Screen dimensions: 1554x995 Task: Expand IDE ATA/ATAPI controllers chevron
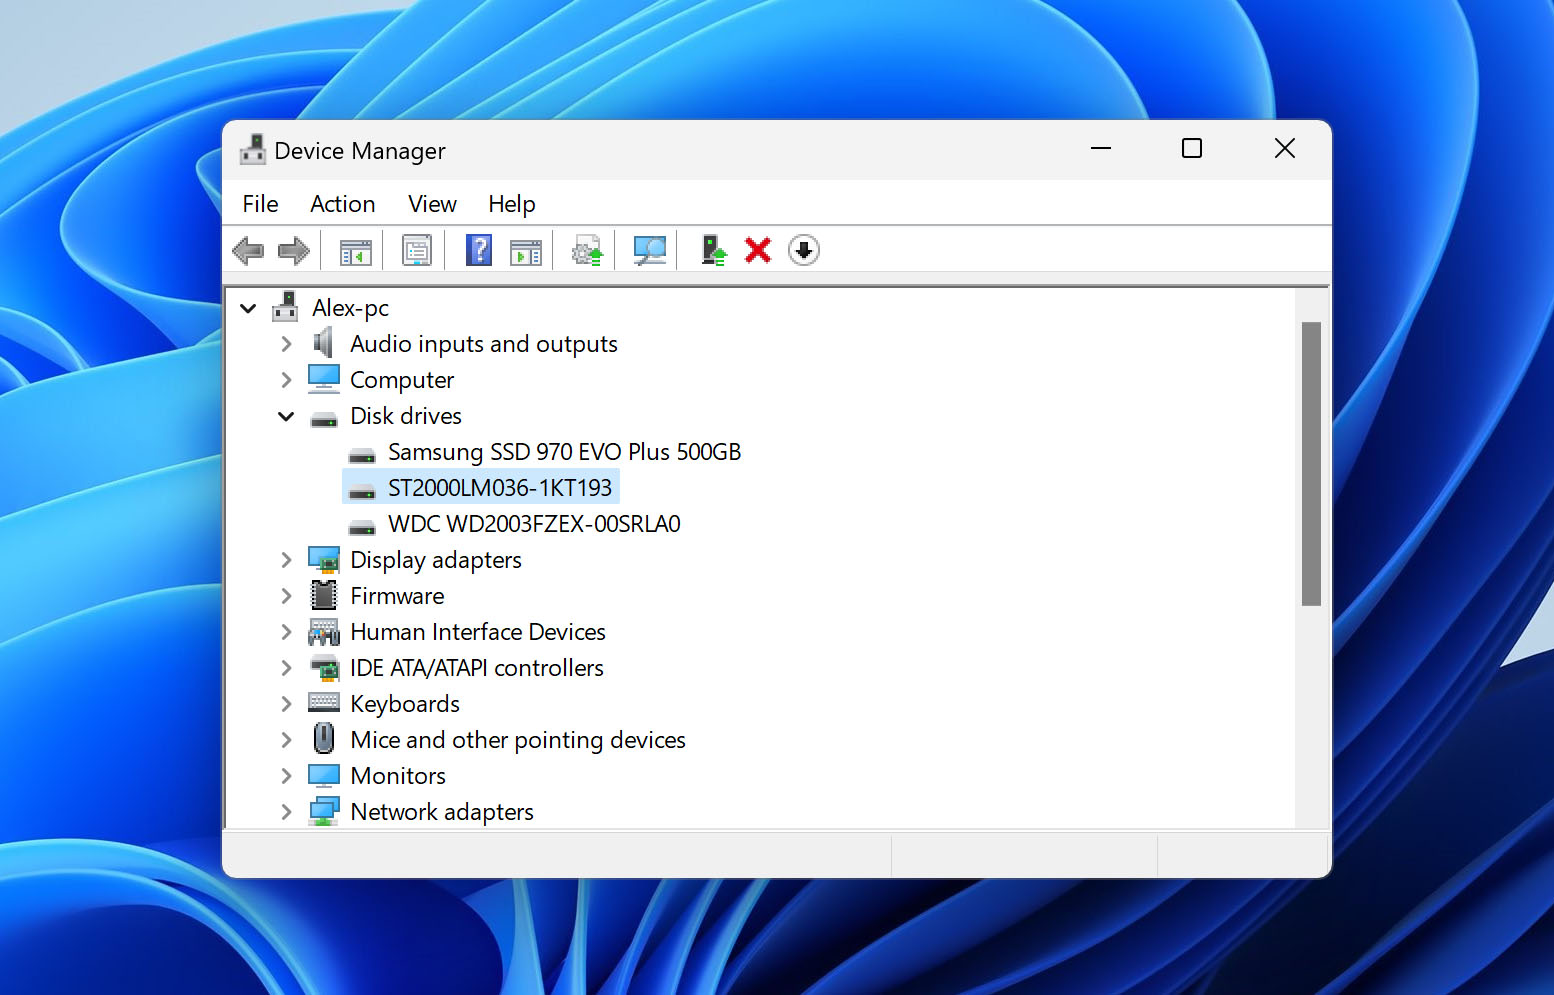click(286, 668)
